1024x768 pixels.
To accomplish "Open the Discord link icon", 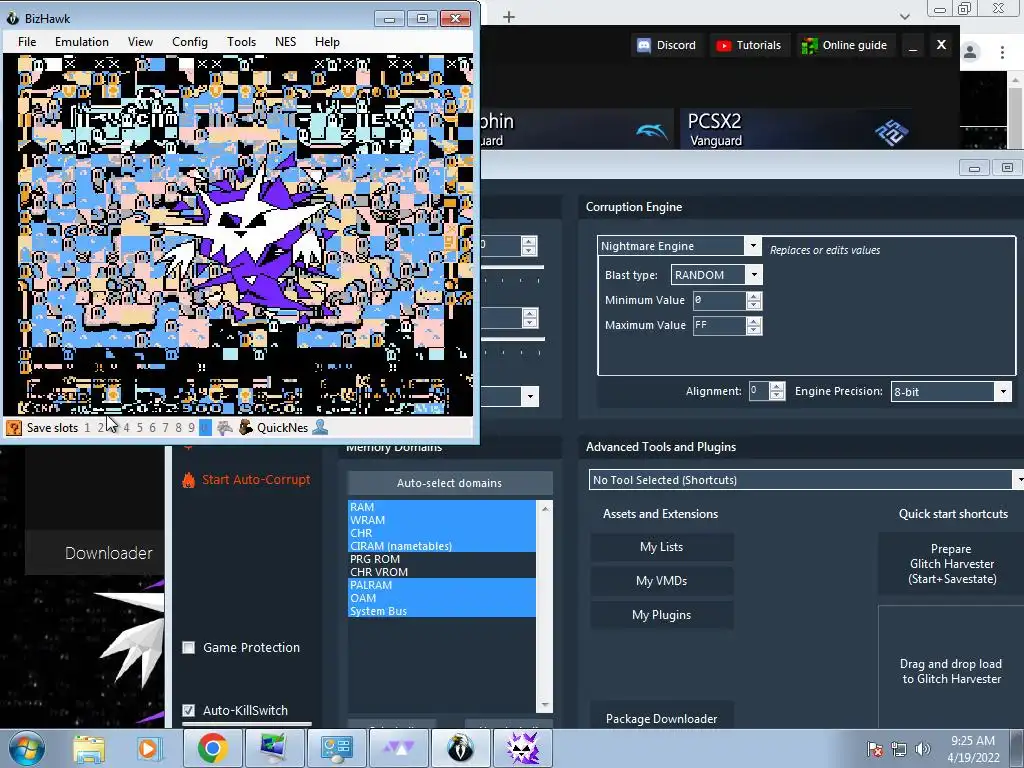I will coord(644,45).
